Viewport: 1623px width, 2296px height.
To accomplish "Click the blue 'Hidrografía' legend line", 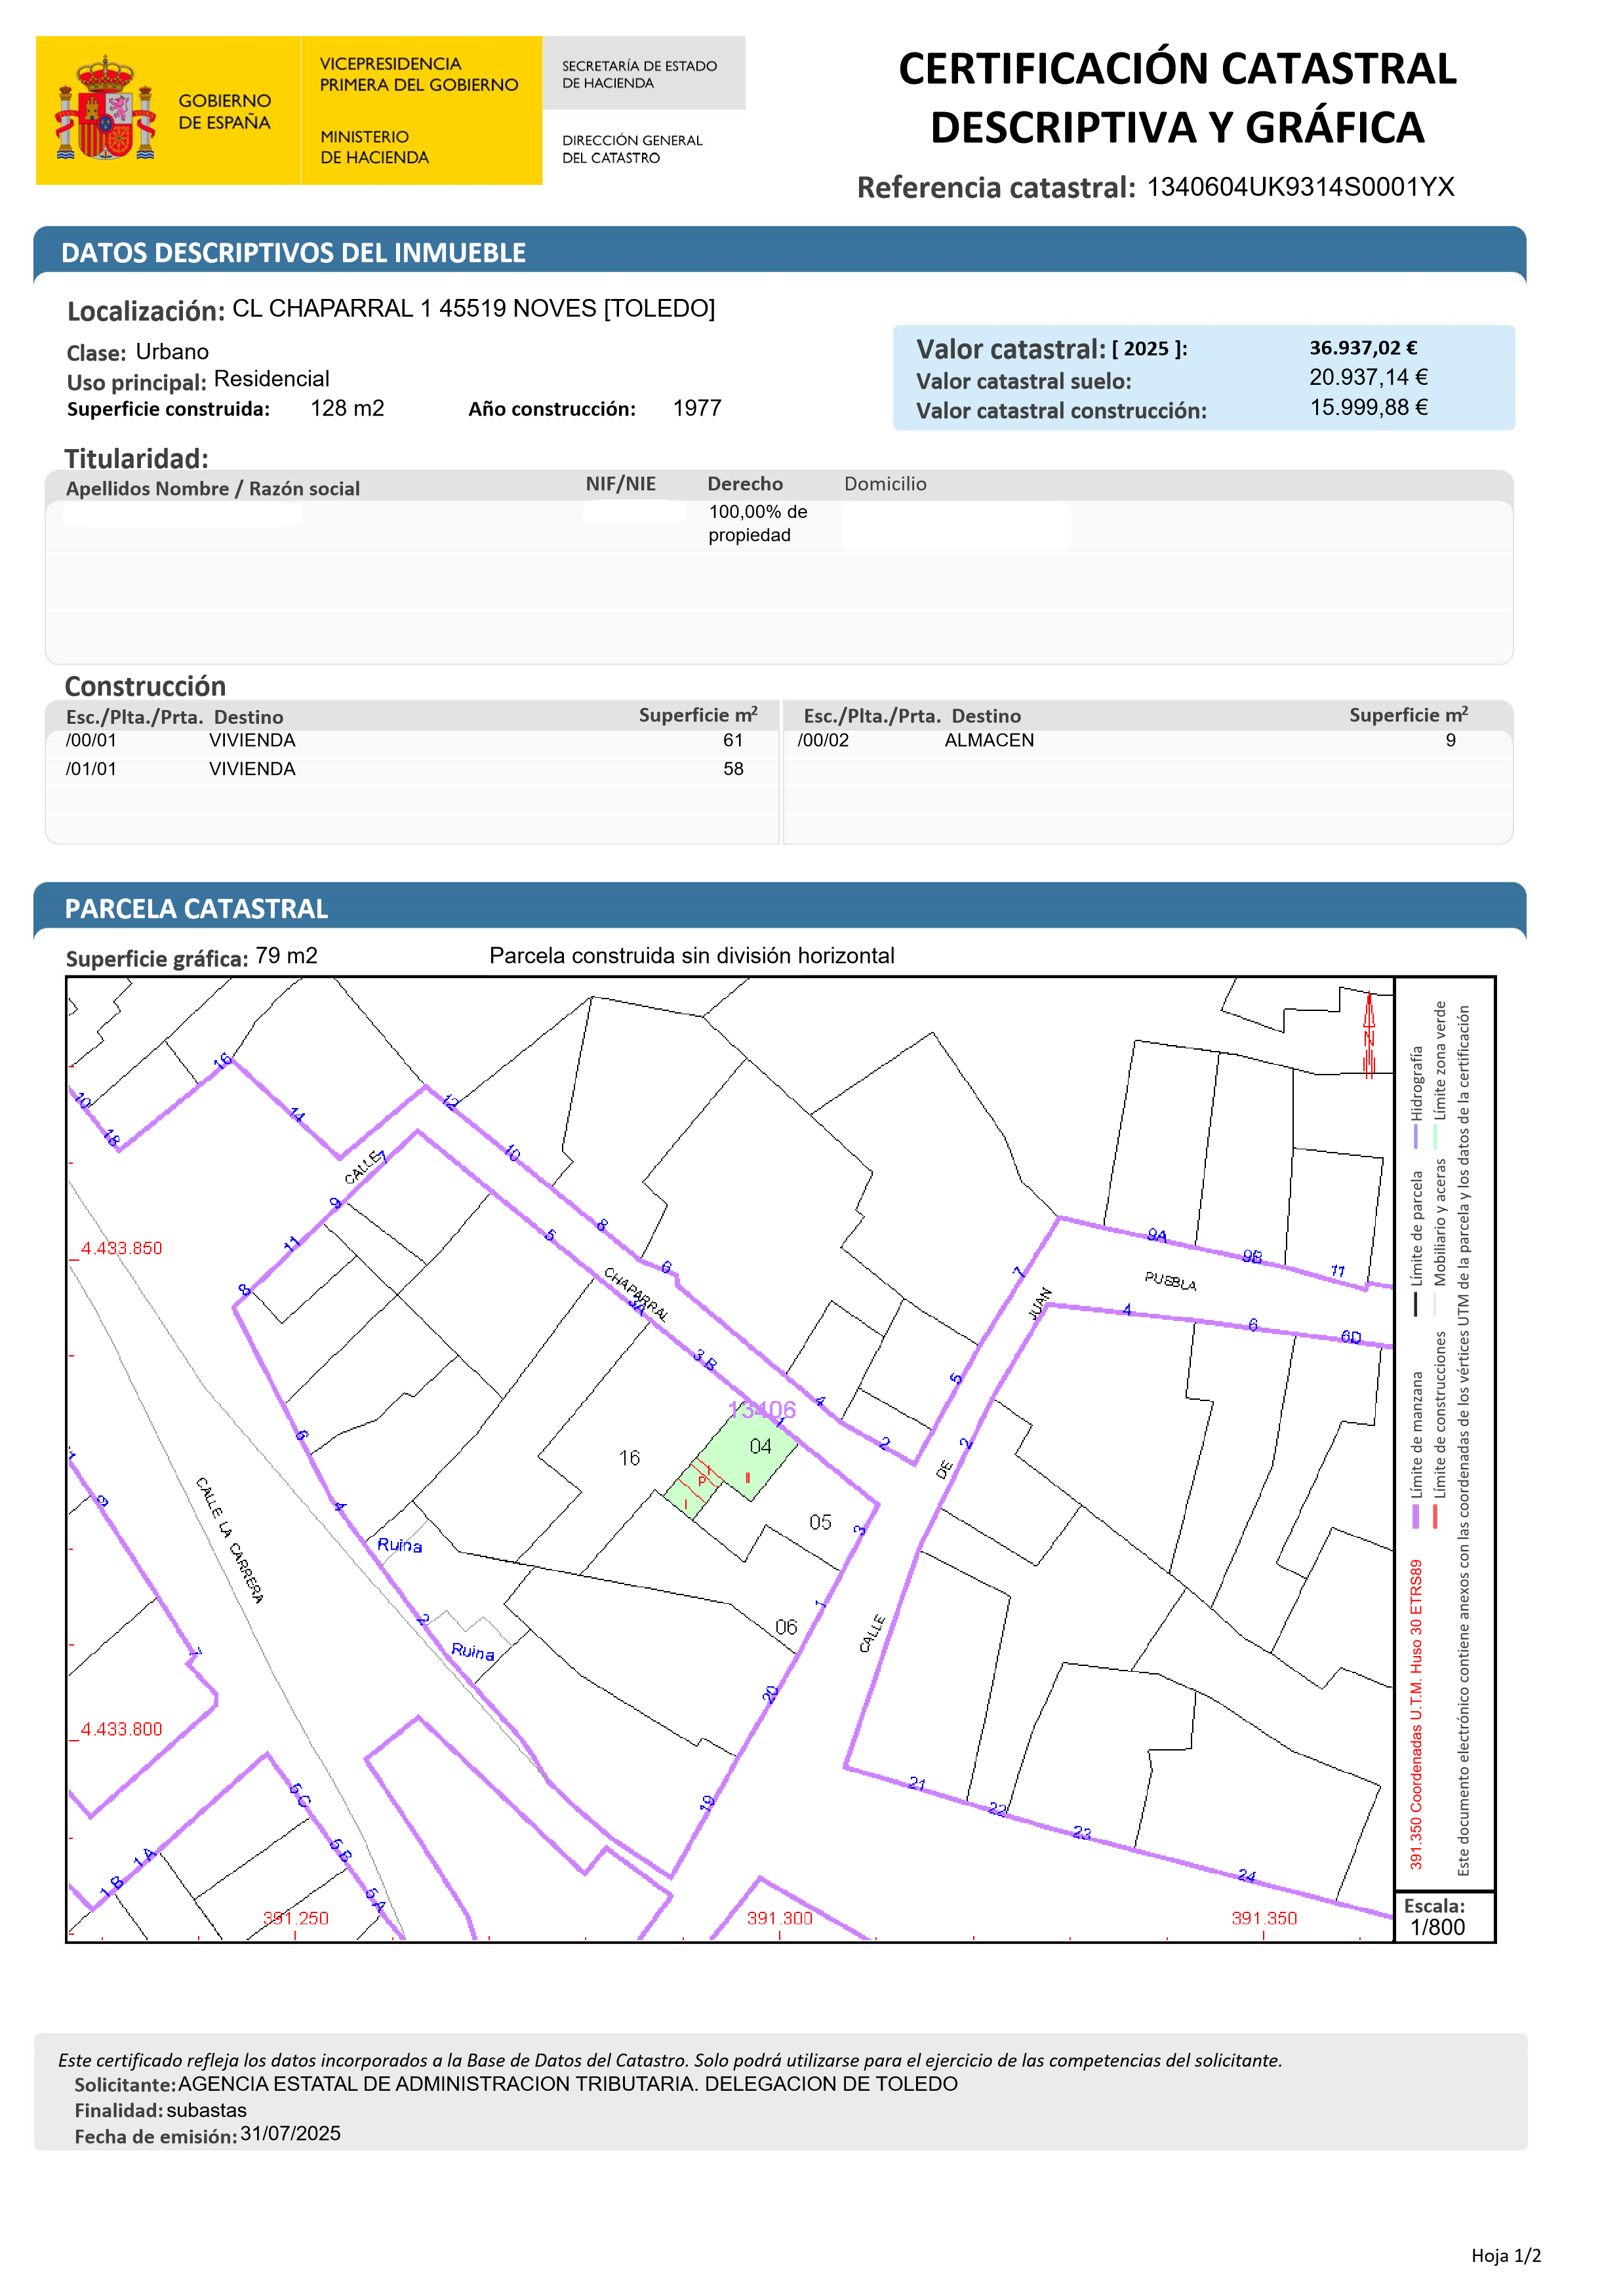I will coord(1416,1137).
